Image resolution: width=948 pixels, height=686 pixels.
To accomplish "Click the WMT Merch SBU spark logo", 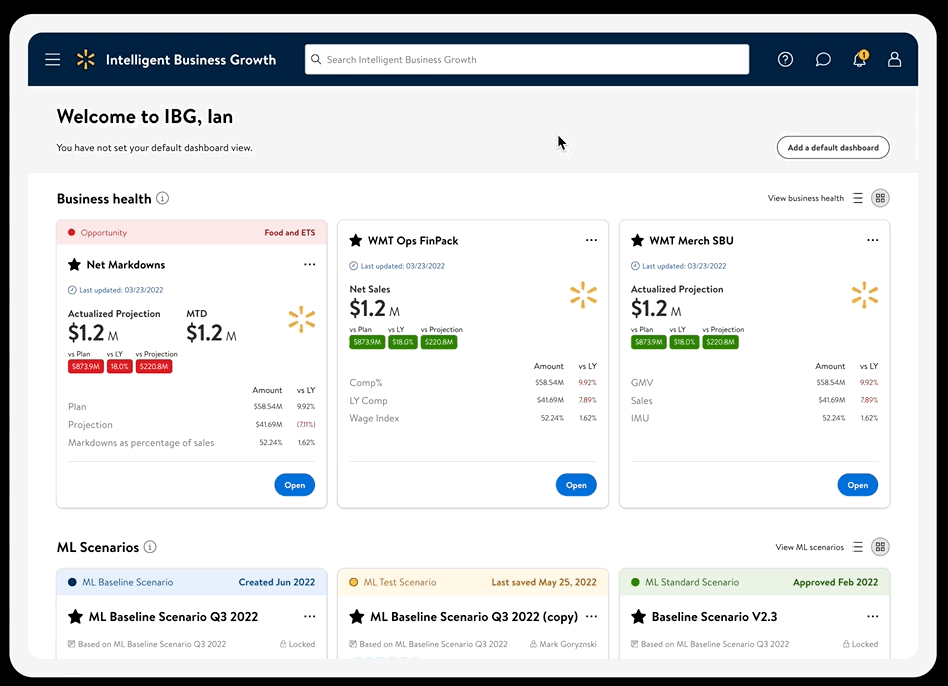I will 865,296.
